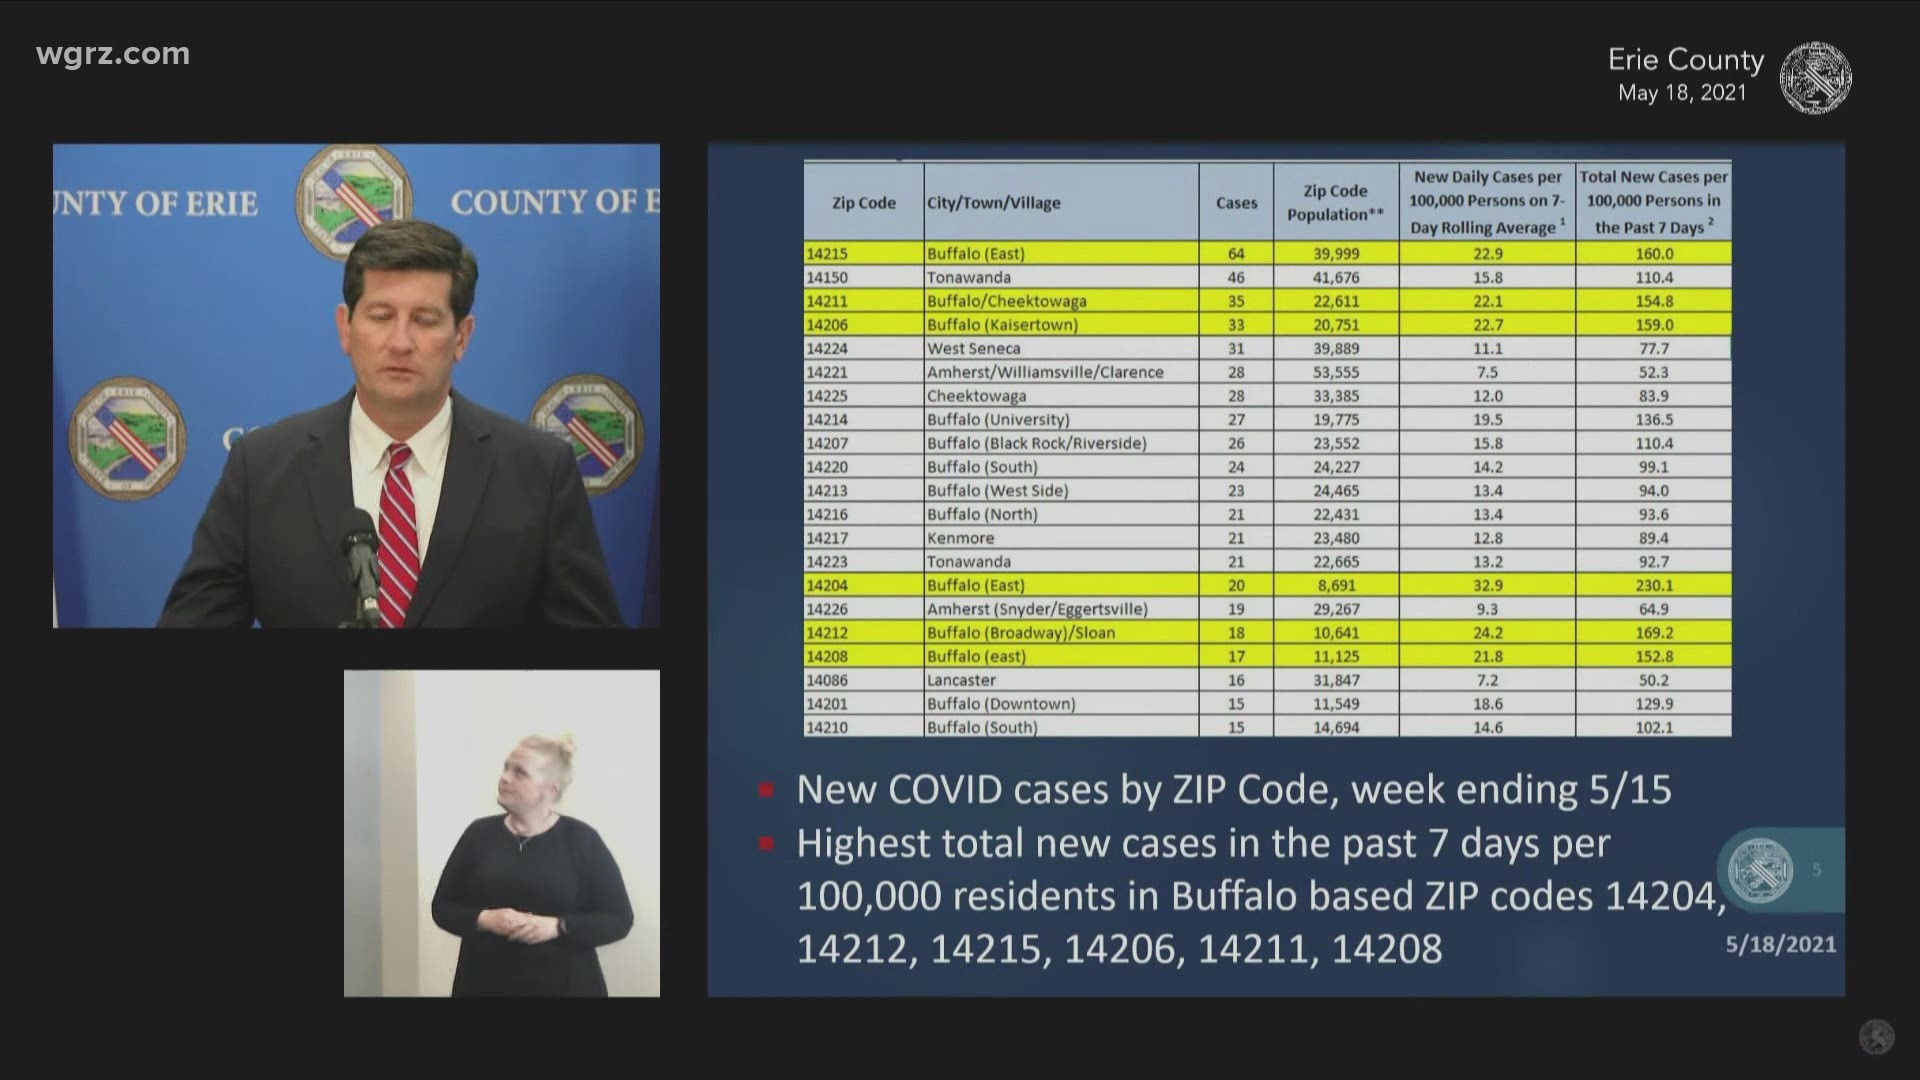Click the Buffalo (West Side) row name
The height and width of the screenshot is (1080, 1920).
click(997, 491)
